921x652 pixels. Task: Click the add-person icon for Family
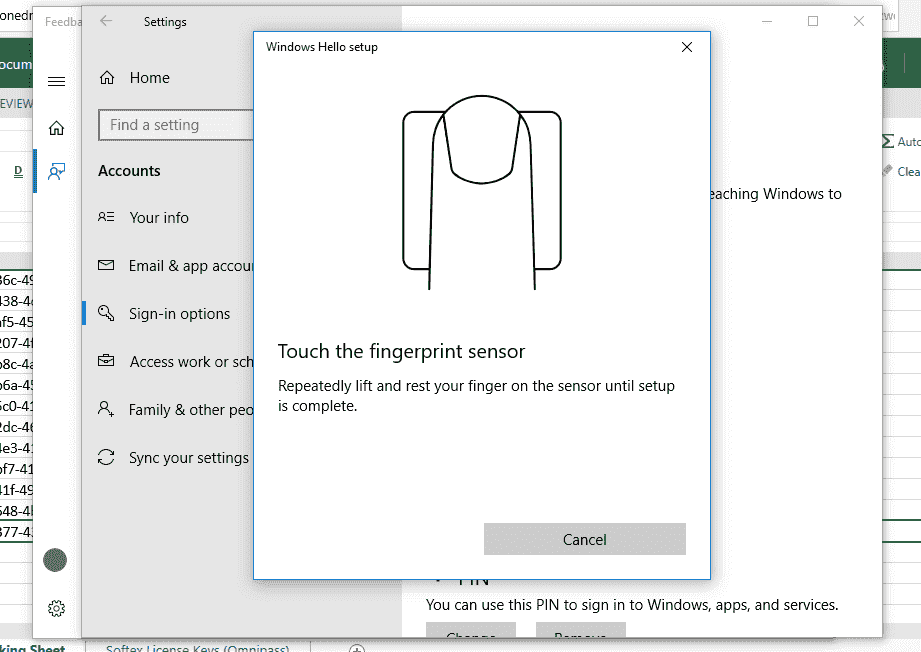pyautogui.click(x=106, y=408)
